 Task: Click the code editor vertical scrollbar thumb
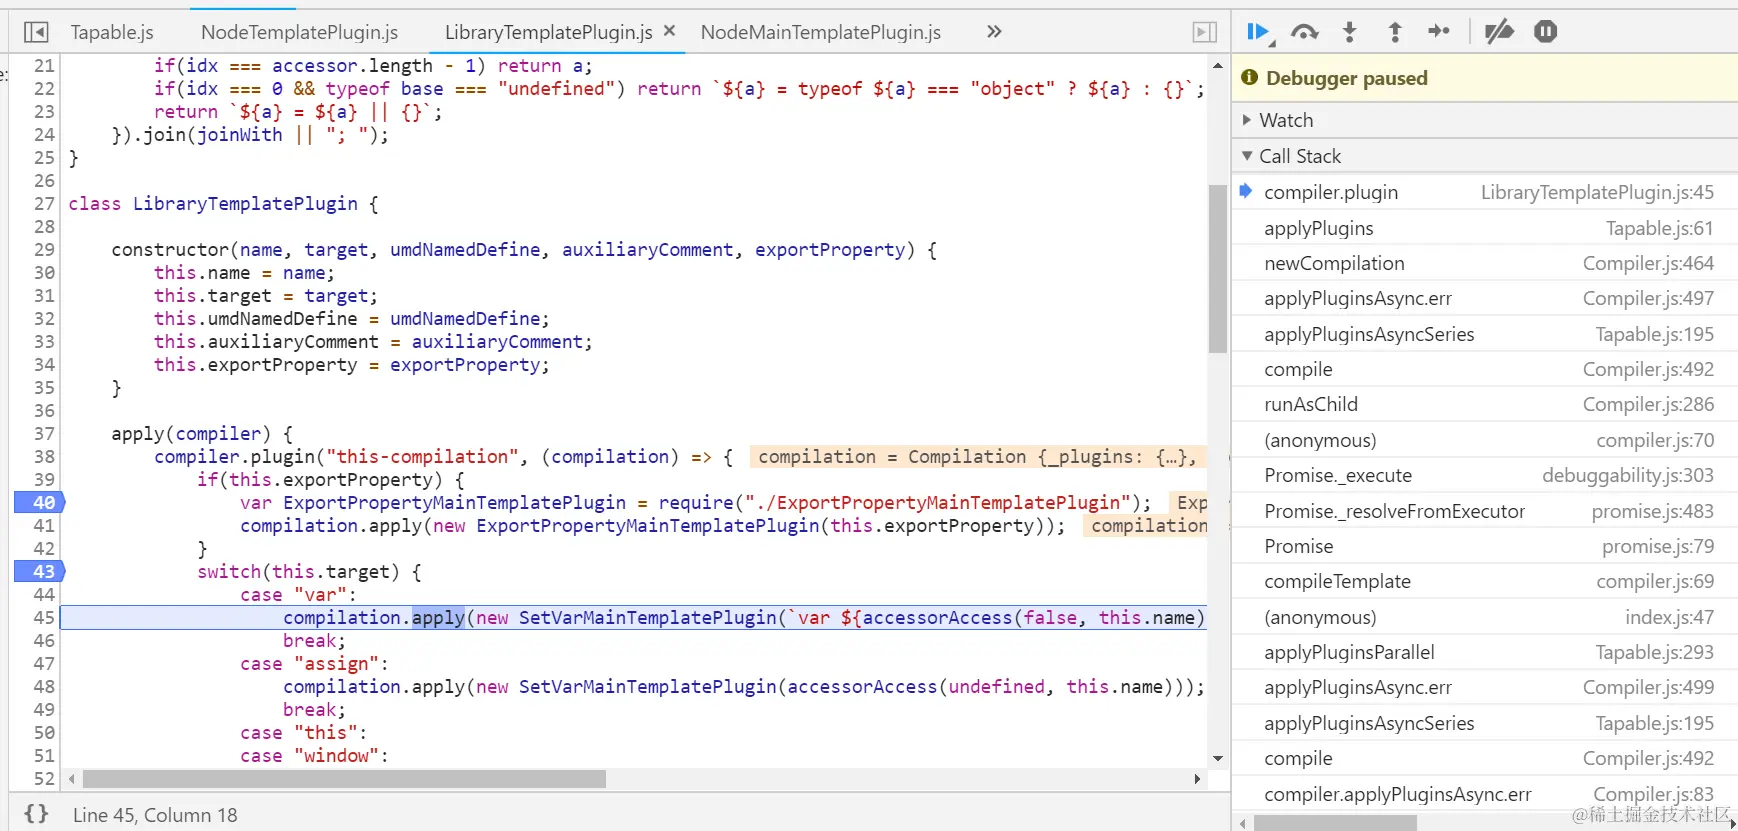pyautogui.click(x=1217, y=268)
